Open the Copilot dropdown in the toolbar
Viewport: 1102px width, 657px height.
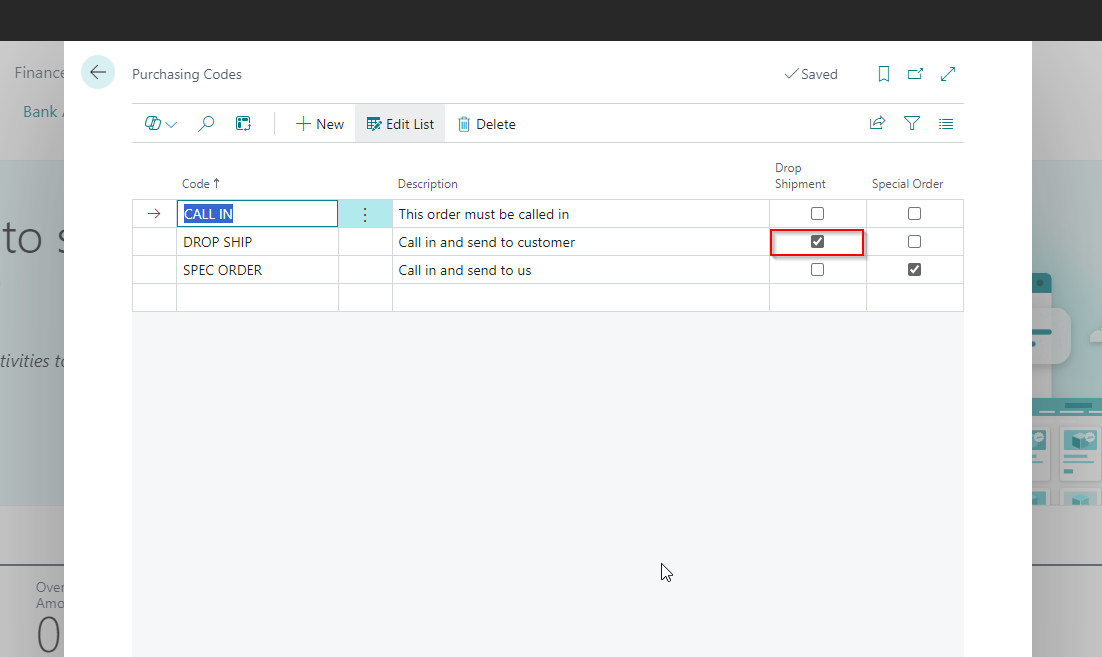[x=160, y=124]
